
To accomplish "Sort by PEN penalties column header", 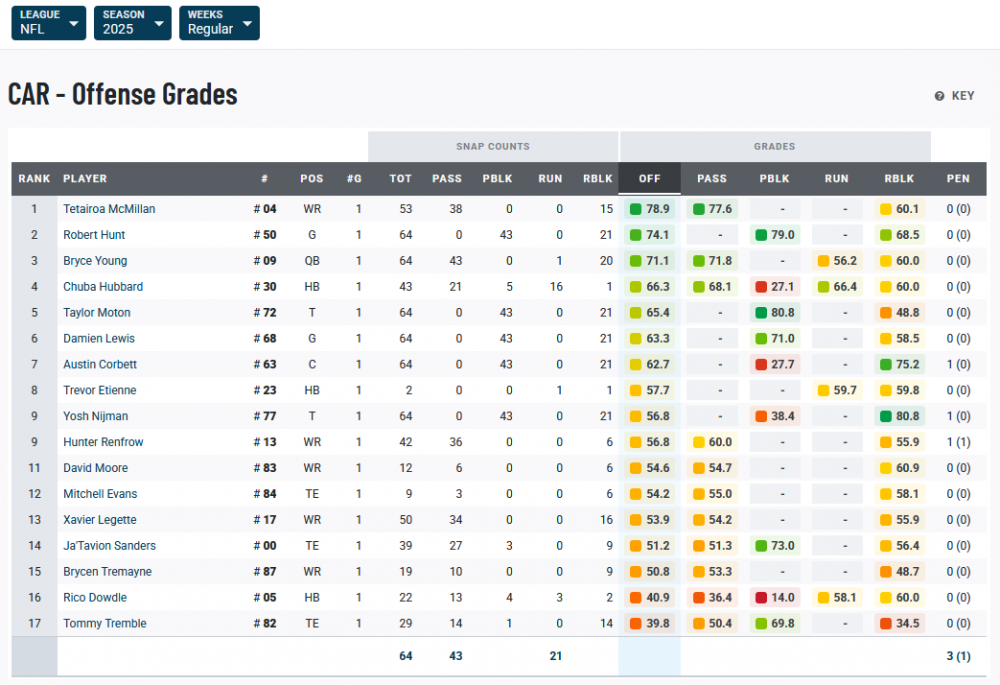I will (958, 179).
